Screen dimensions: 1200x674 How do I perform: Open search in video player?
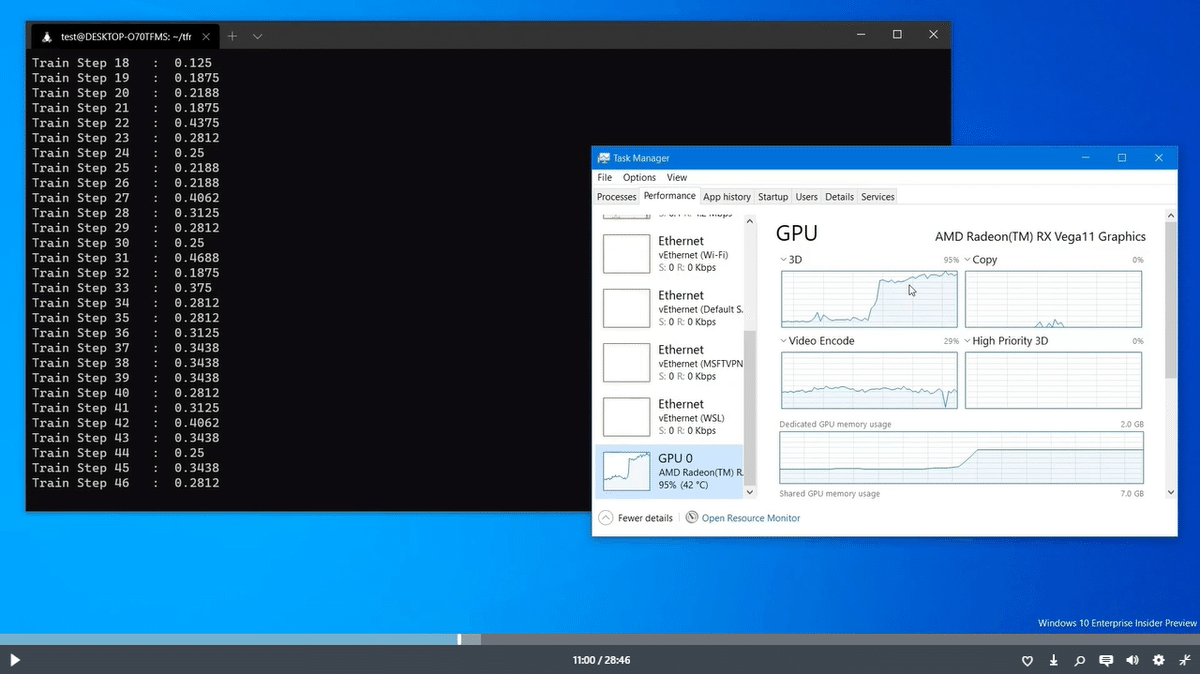click(x=1080, y=660)
